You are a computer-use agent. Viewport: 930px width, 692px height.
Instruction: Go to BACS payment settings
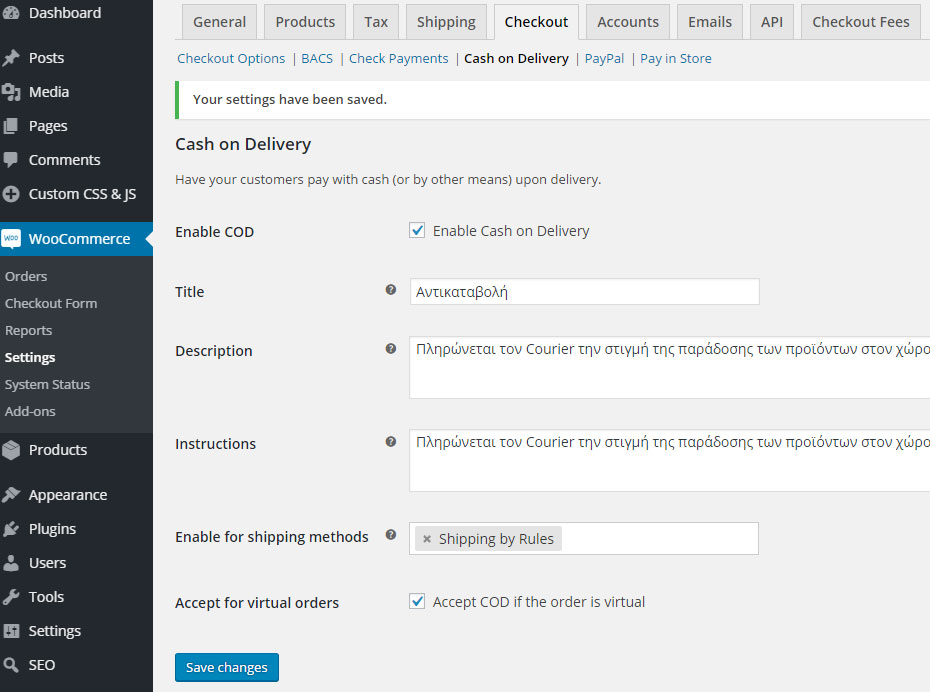[x=317, y=59]
